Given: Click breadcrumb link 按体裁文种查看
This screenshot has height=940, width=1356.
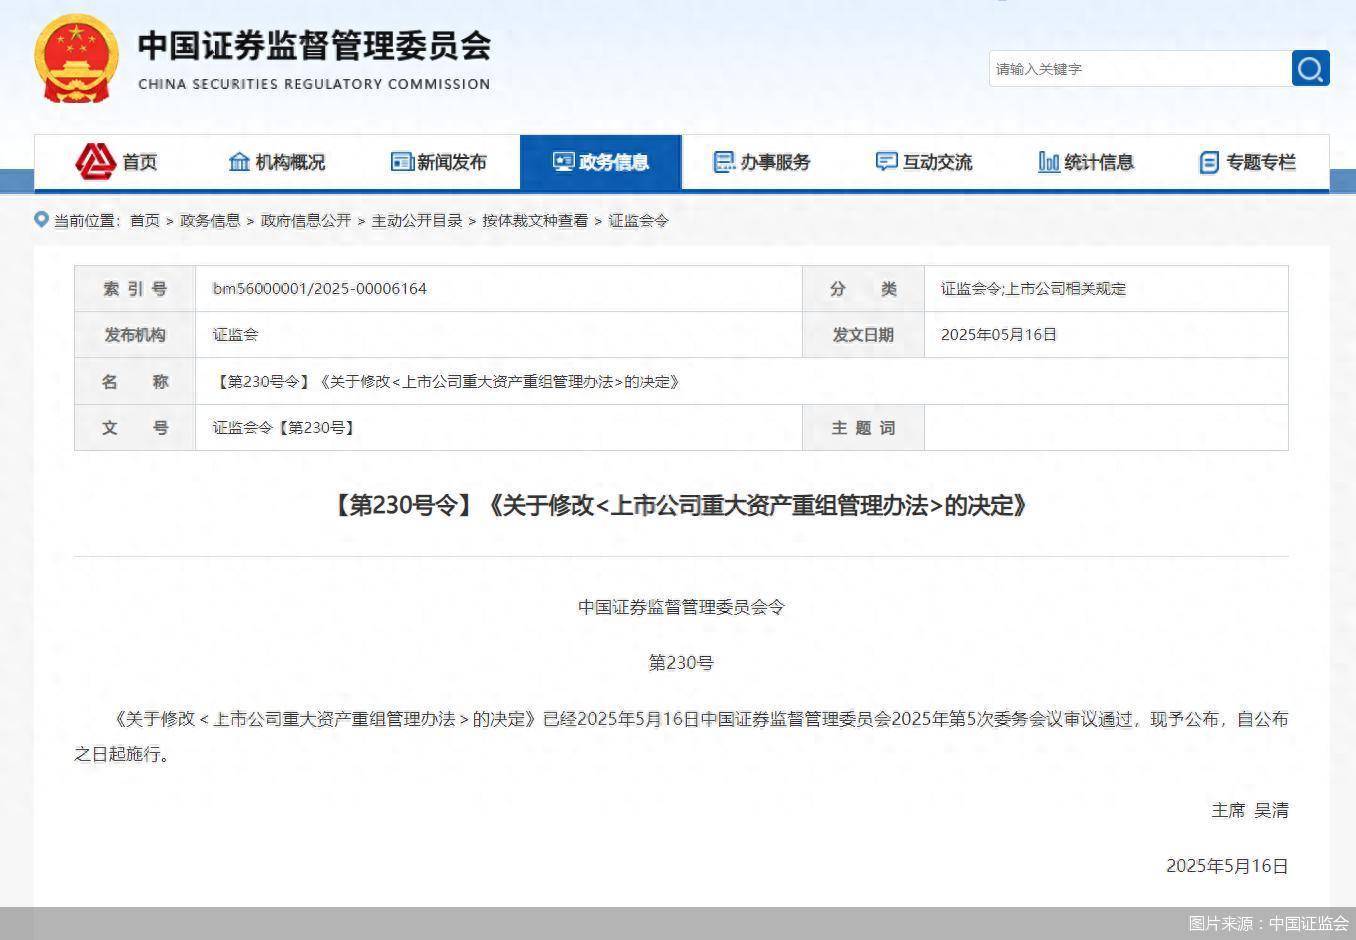Looking at the screenshot, I should click(x=535, y=220).
